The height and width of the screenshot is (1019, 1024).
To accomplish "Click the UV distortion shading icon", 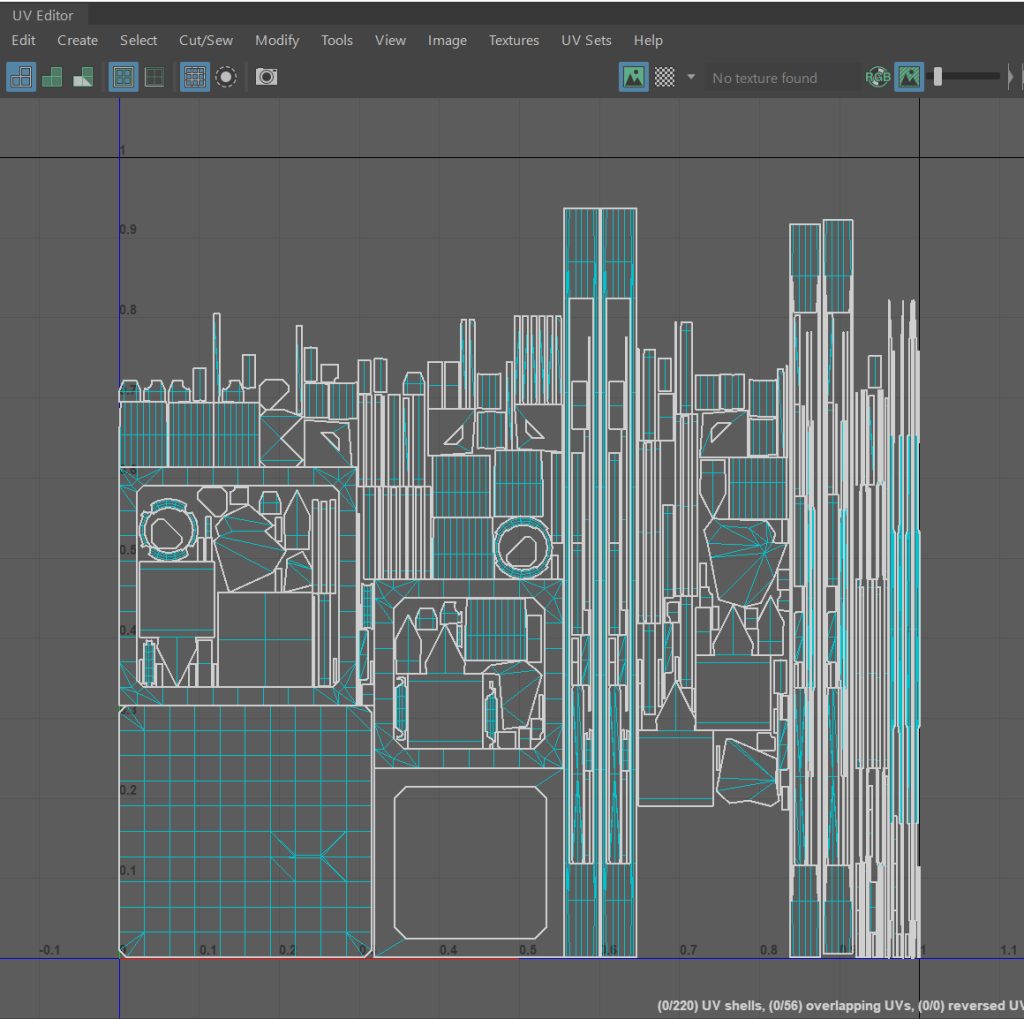I will pyautogui.click(x=83, y=77).
